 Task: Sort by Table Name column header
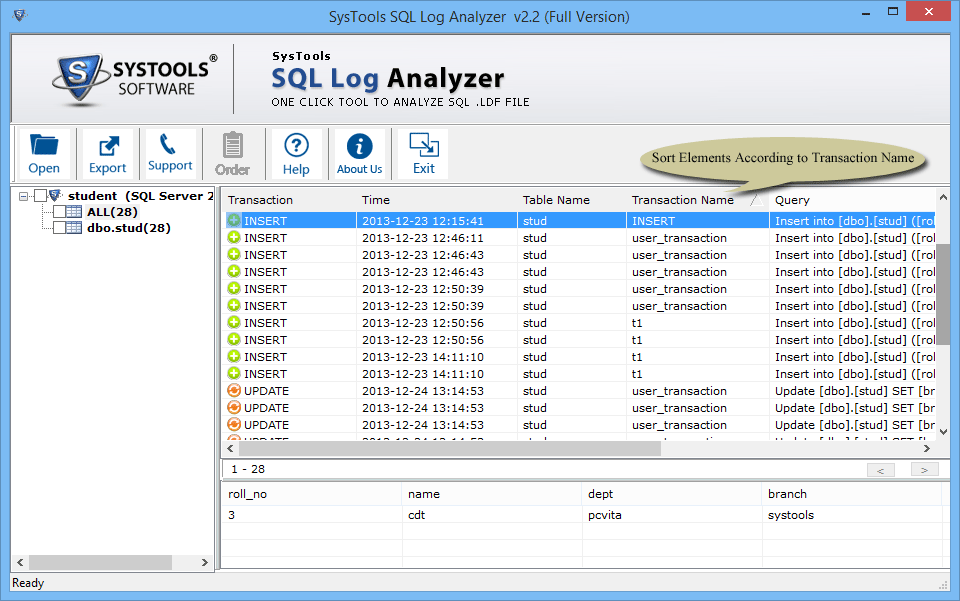572,200
